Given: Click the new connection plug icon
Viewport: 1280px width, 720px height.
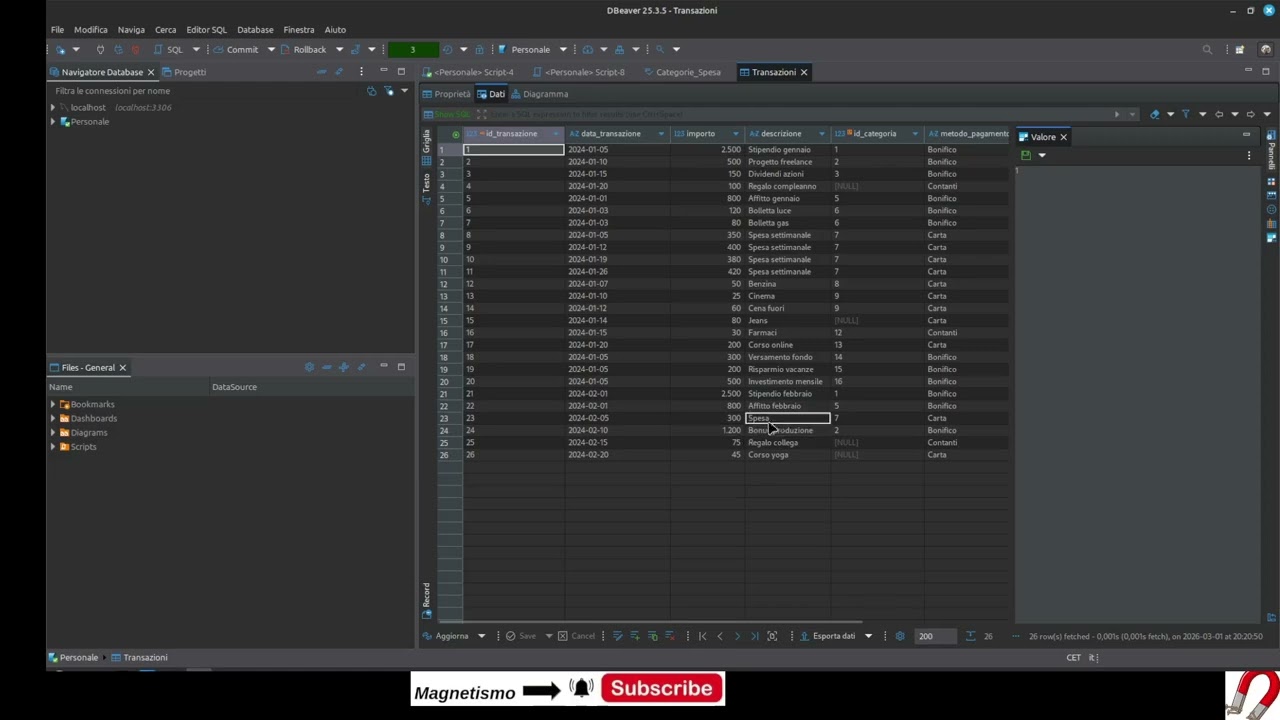Looking at the screenshot, I should point(60,49).
